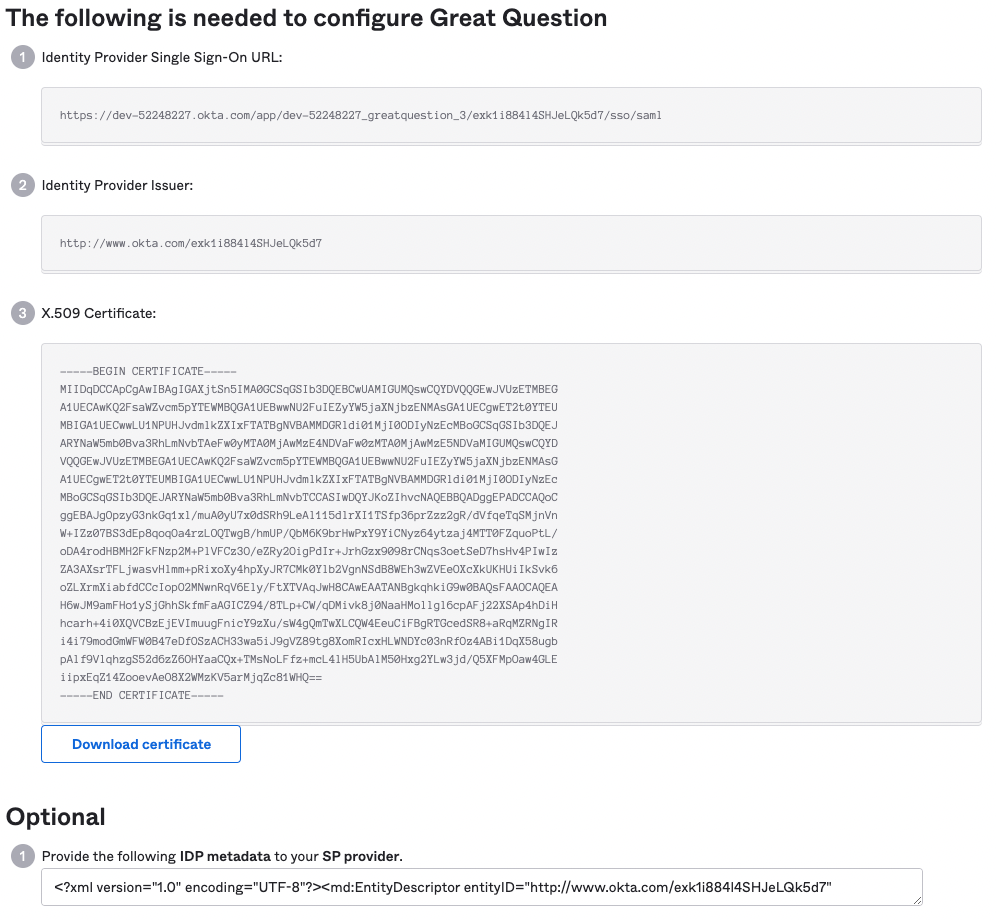Click the bold 'IDP metadata' text
996x920 pixels.
coord(225,856)
